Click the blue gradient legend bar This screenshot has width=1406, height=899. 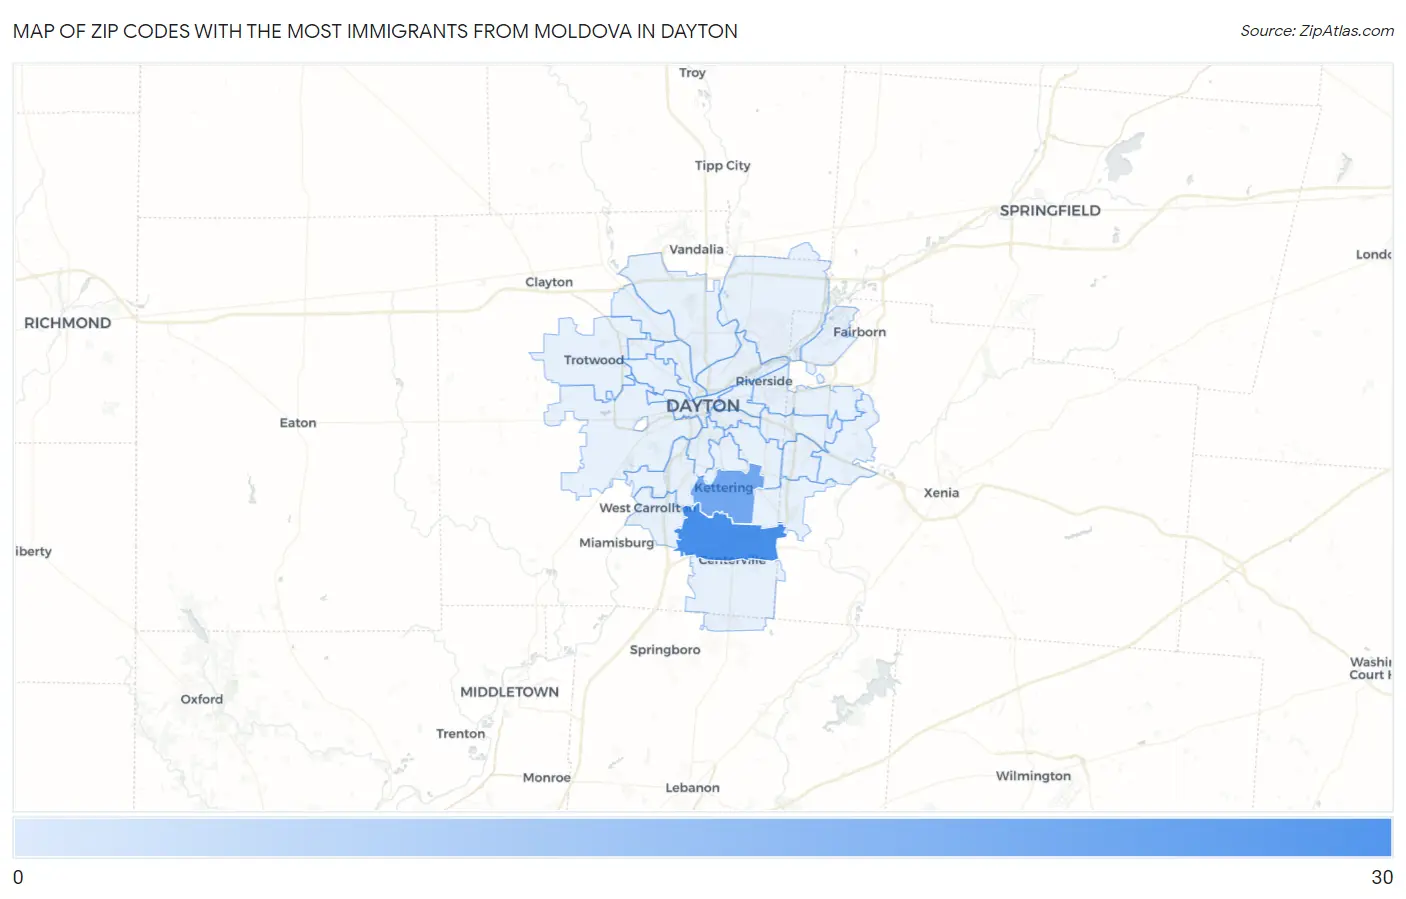coord(702,838)
